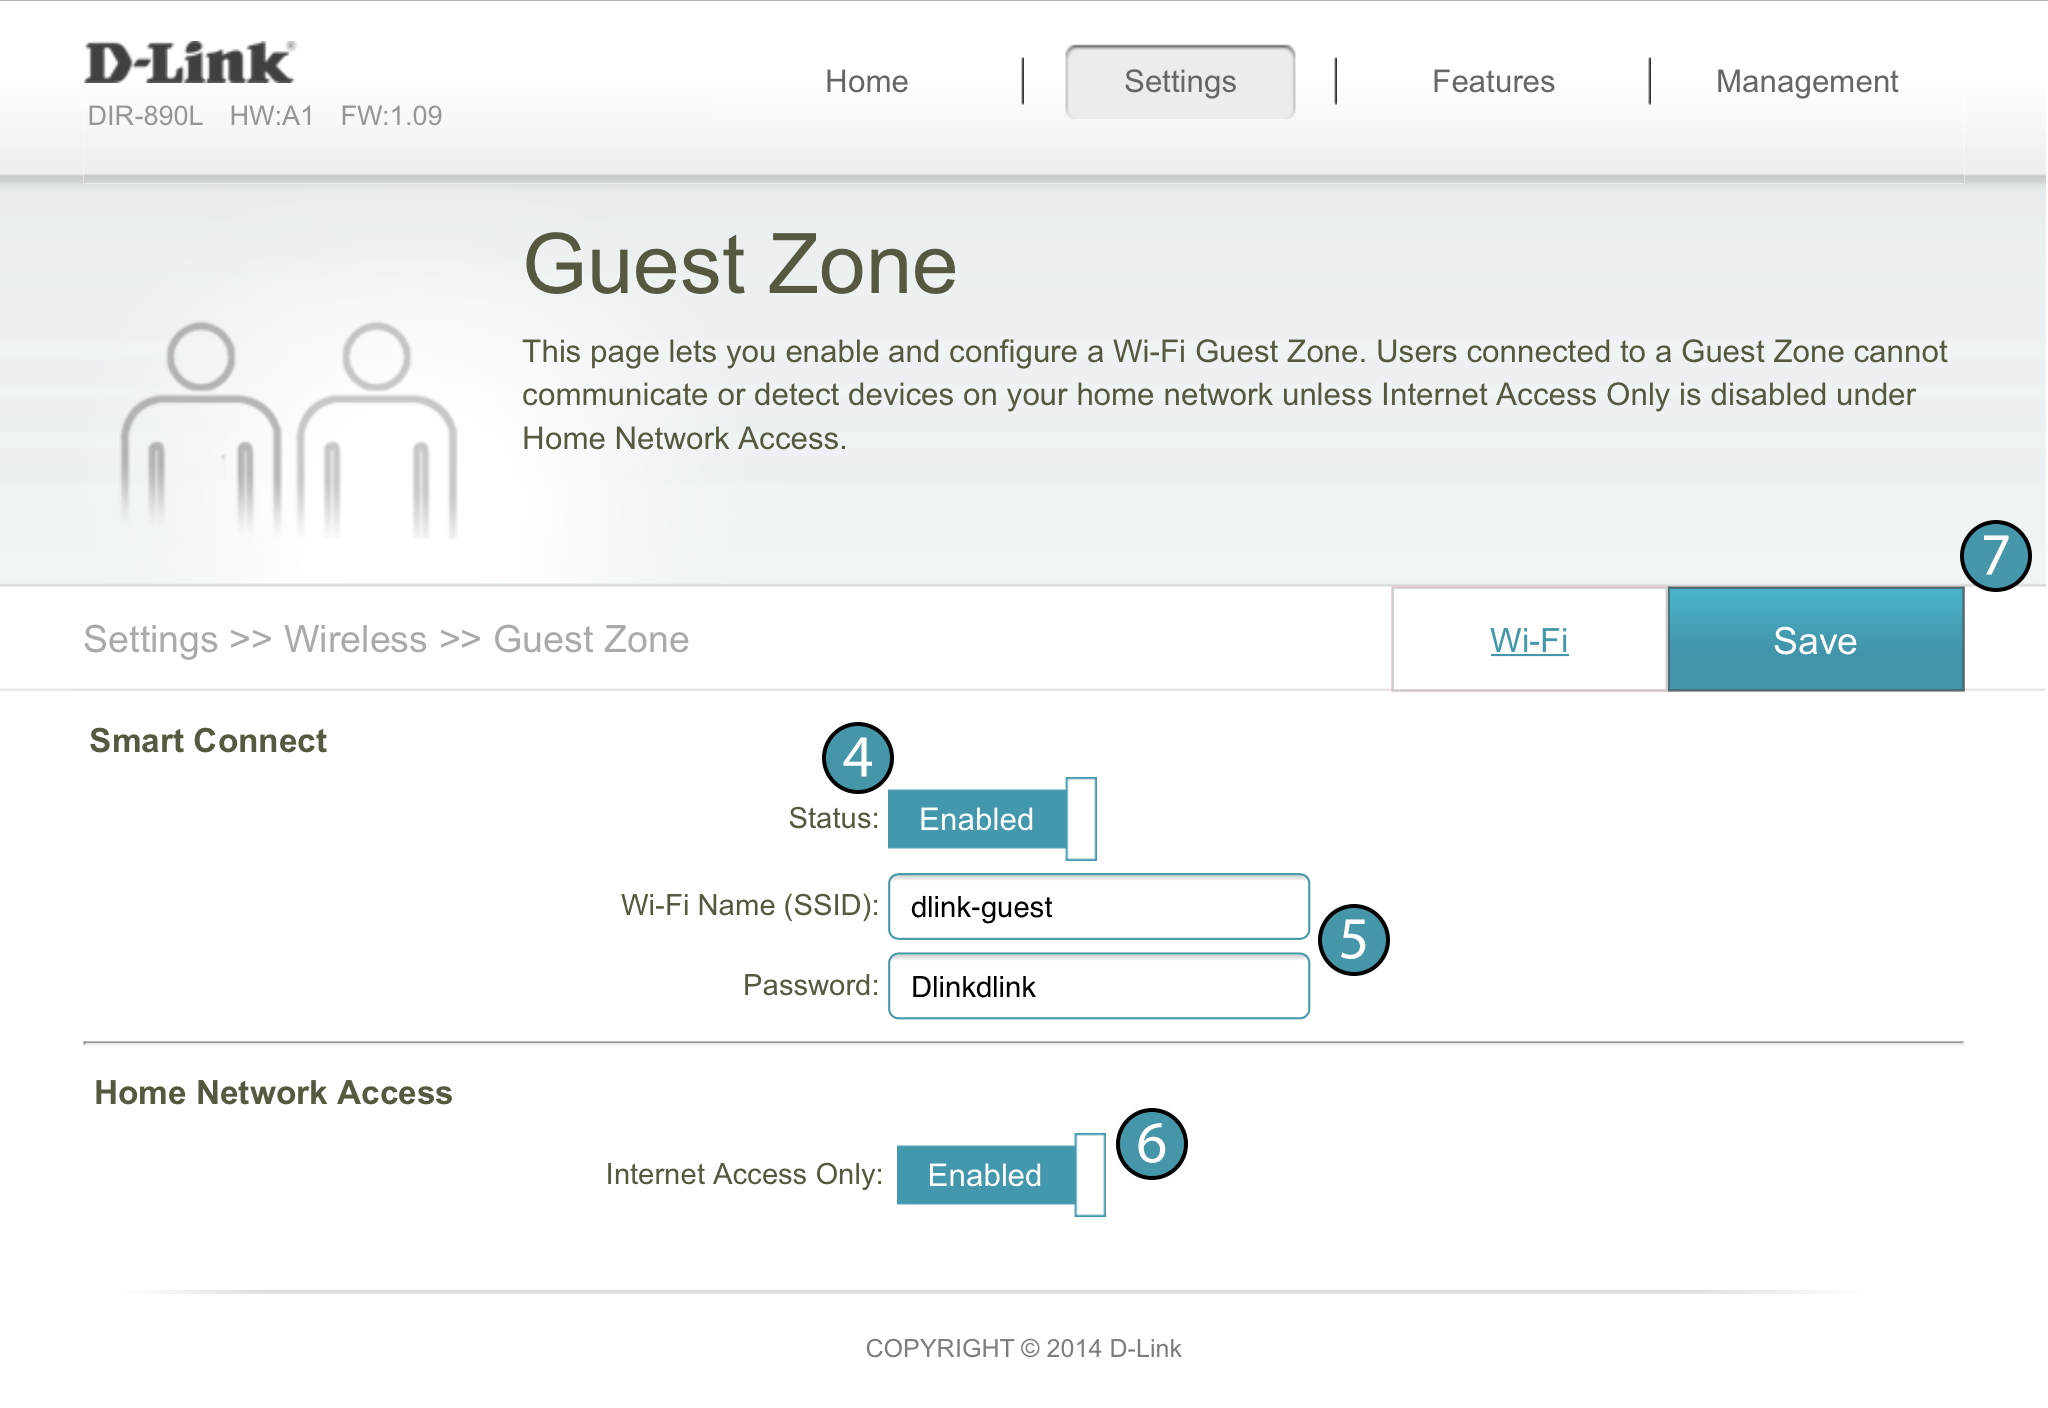Click callout marker number 5
This screenshot has height=1408, width=2048.
point(1353,940)
